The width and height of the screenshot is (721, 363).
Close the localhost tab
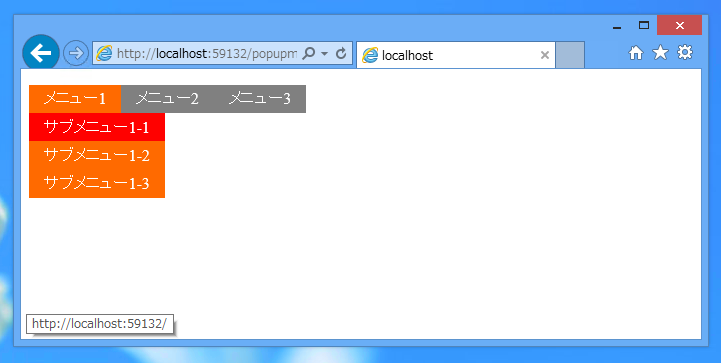click(545, 55)
